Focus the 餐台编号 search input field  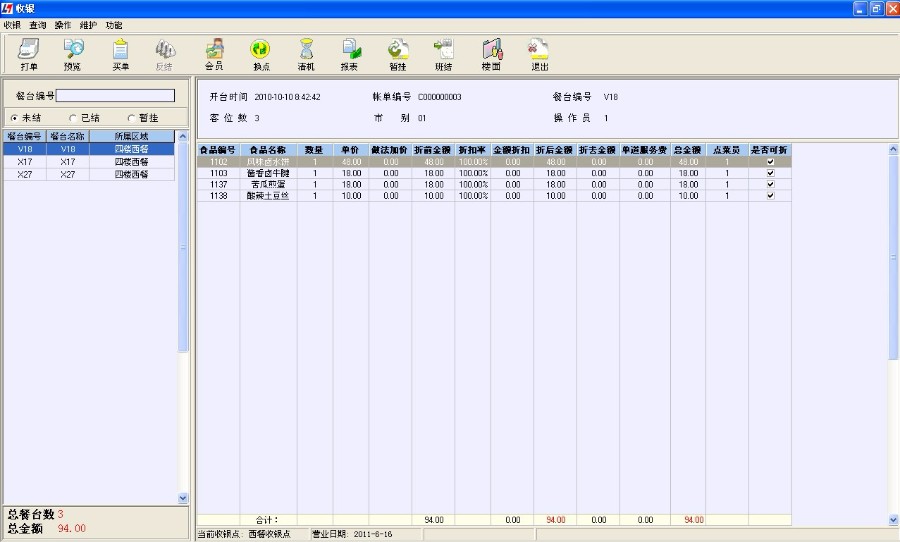[x=115, y=96]
